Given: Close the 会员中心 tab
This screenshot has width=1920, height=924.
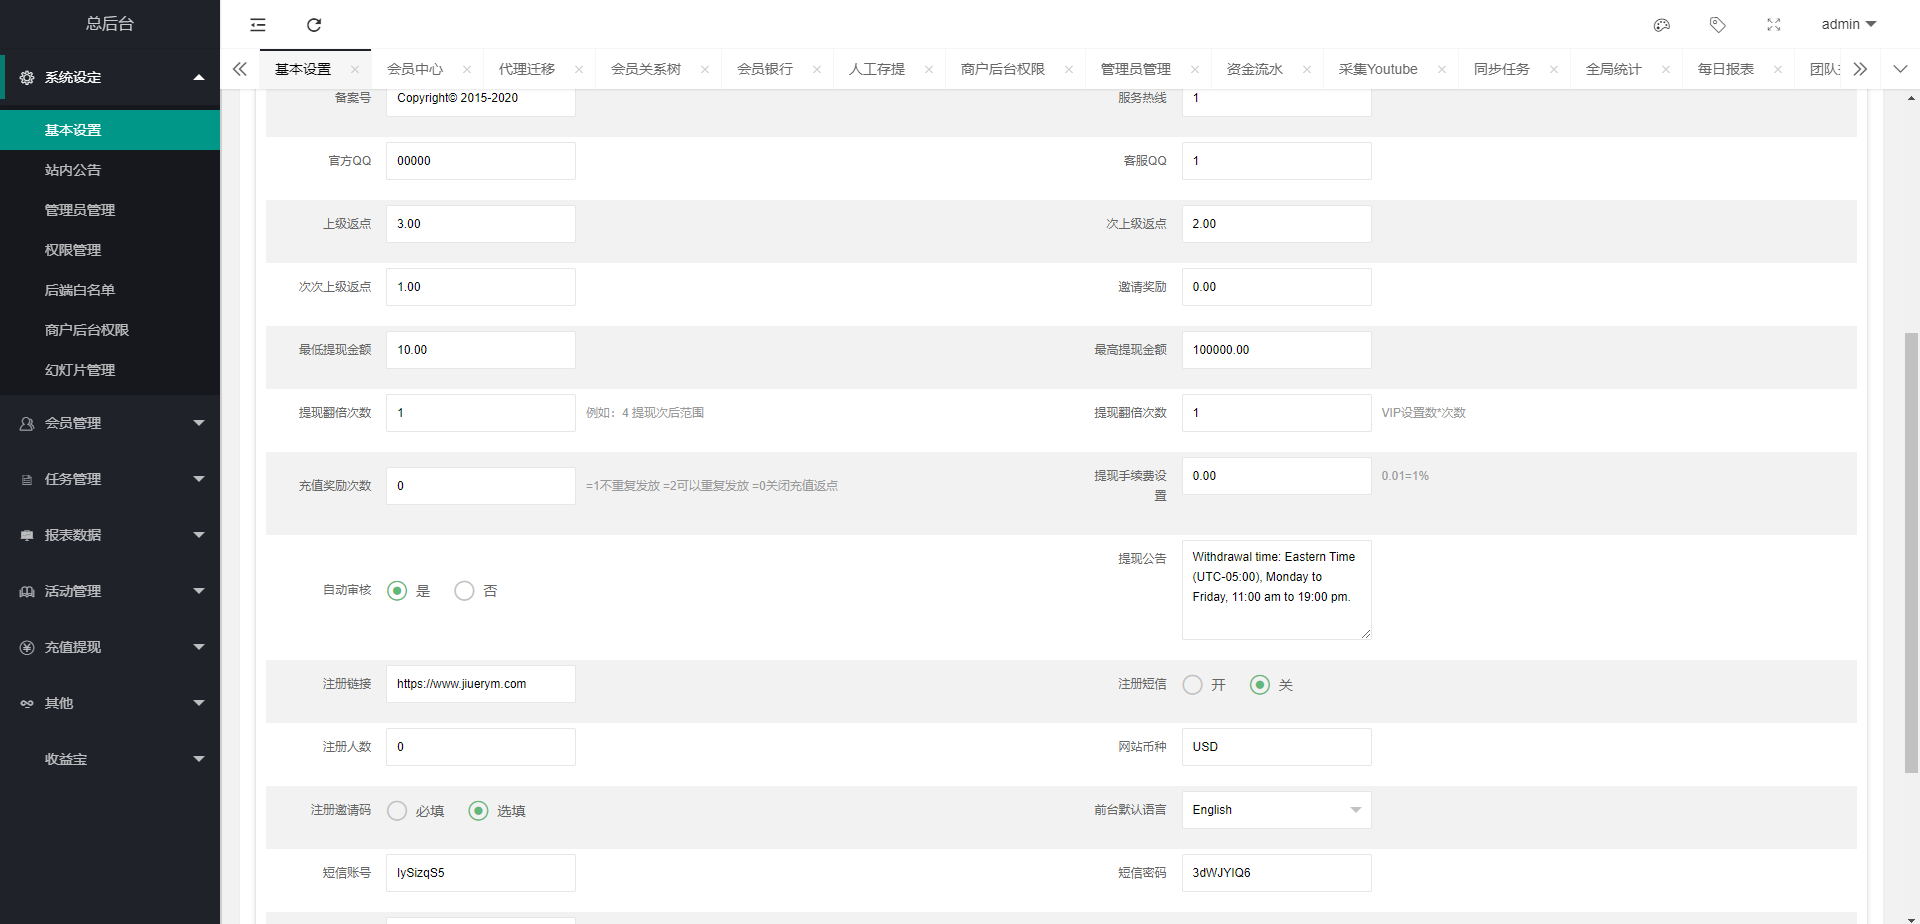Looking at the screenshot, I should (467, 70).
